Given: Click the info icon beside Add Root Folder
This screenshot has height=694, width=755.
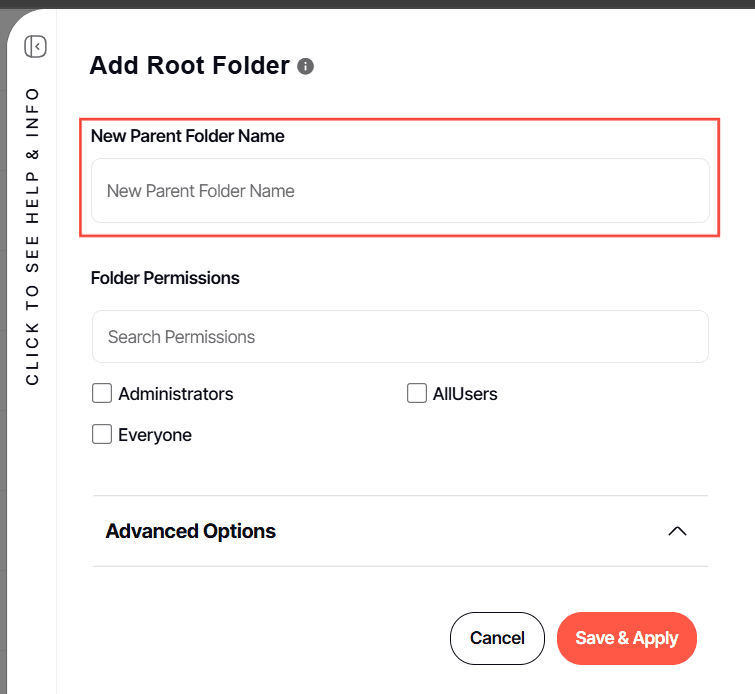Looking at the screenshot, I should (x=306, y=67).
